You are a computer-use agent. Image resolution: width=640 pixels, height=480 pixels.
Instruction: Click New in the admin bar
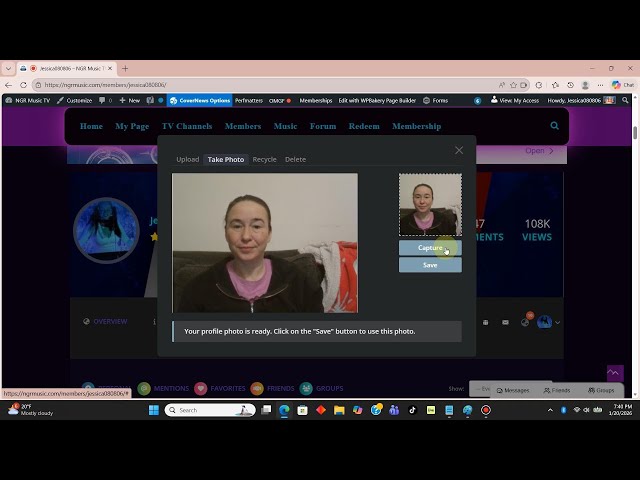(x=130, y=100)
